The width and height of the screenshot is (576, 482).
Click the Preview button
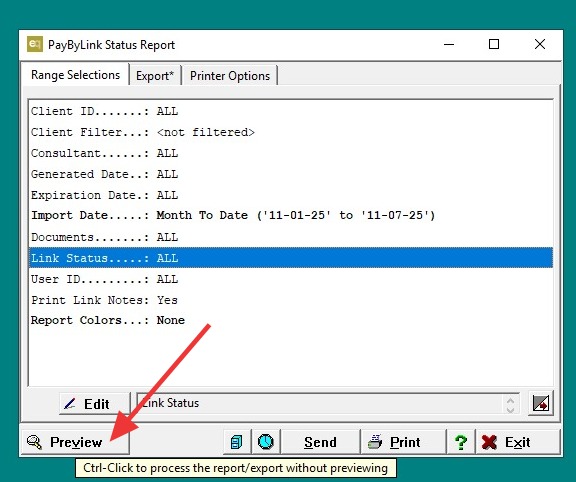click(x=75, y=442)
